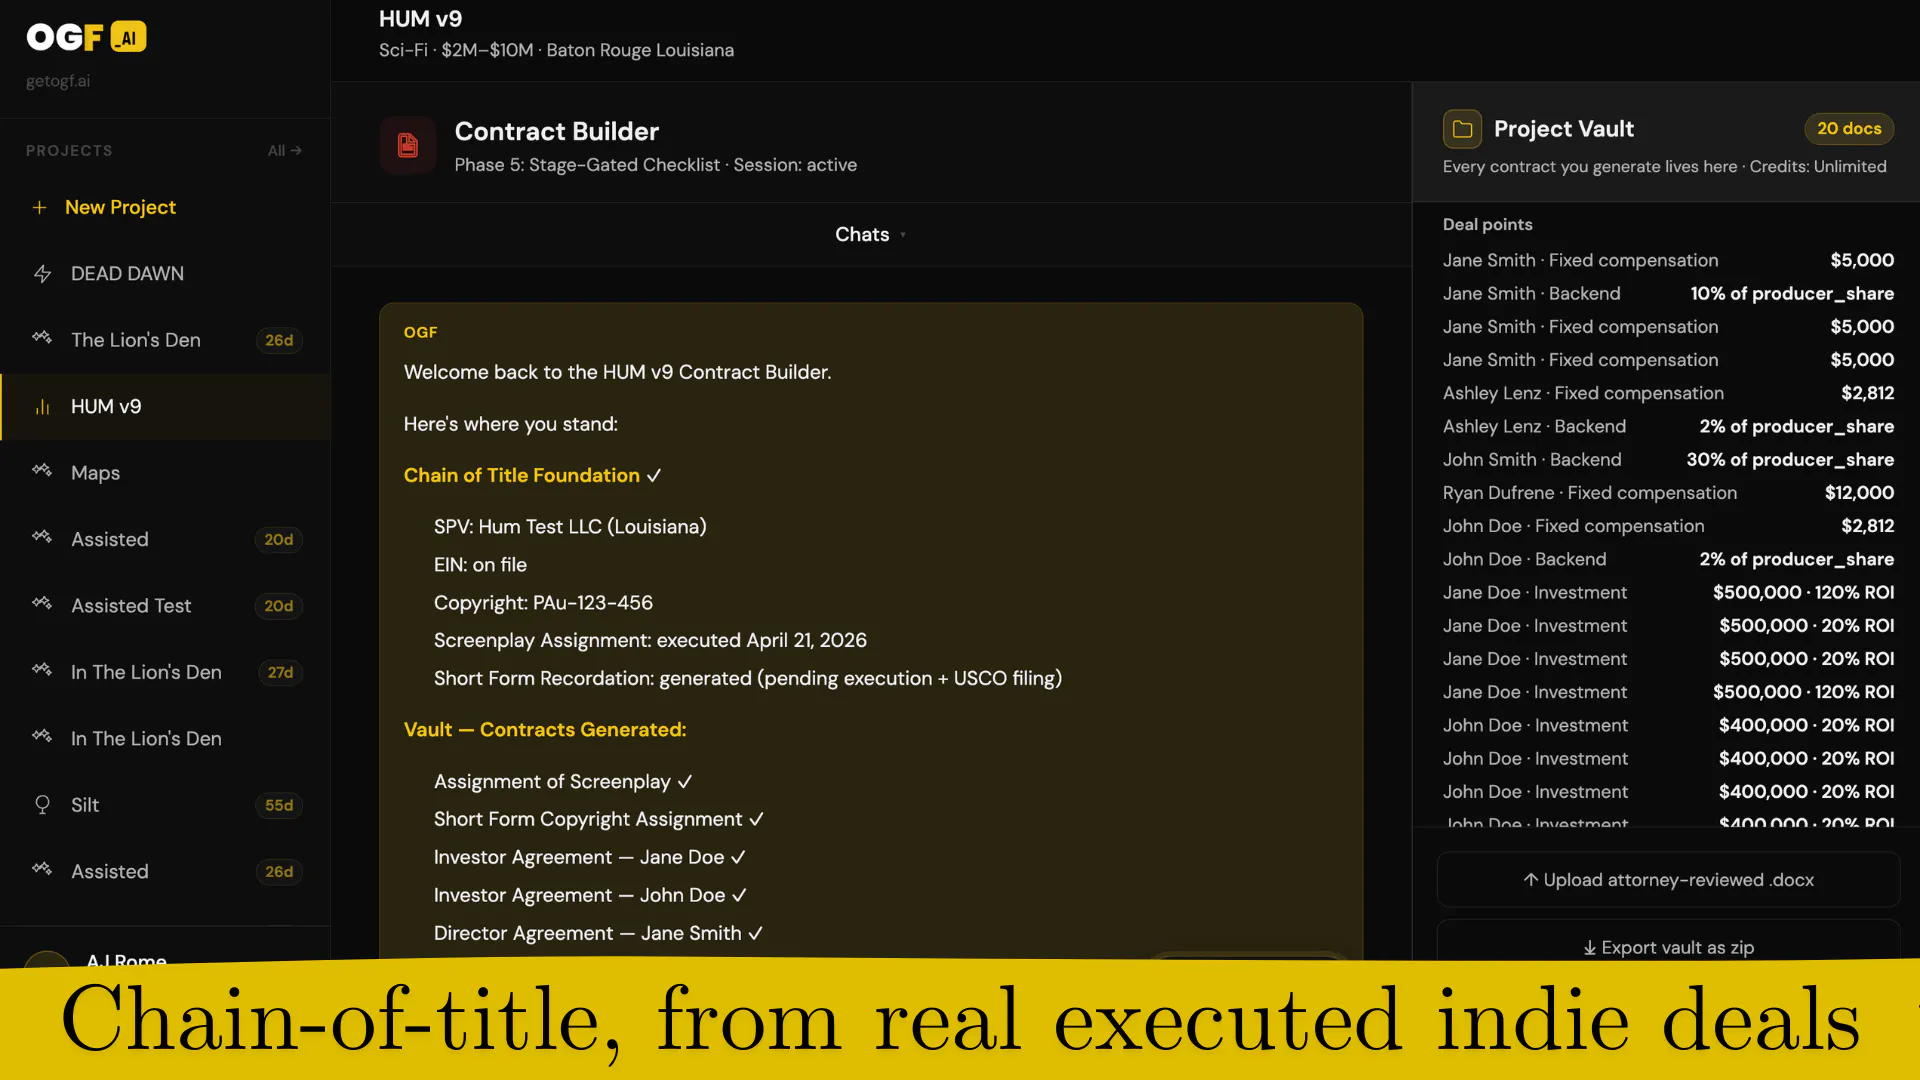This screenshot has height=1080, width=1920.
Task: Click Director Agreement — Jane Smith entry
Action: pyautogui.click(x=598, y=934)
